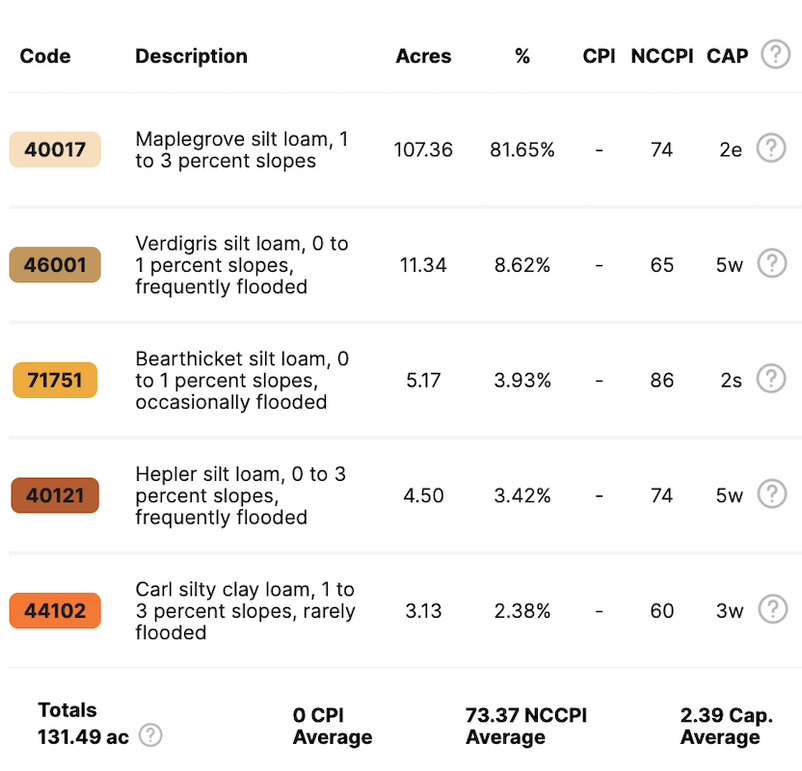Sort by the Acres column header

click(x=423, y=56)
